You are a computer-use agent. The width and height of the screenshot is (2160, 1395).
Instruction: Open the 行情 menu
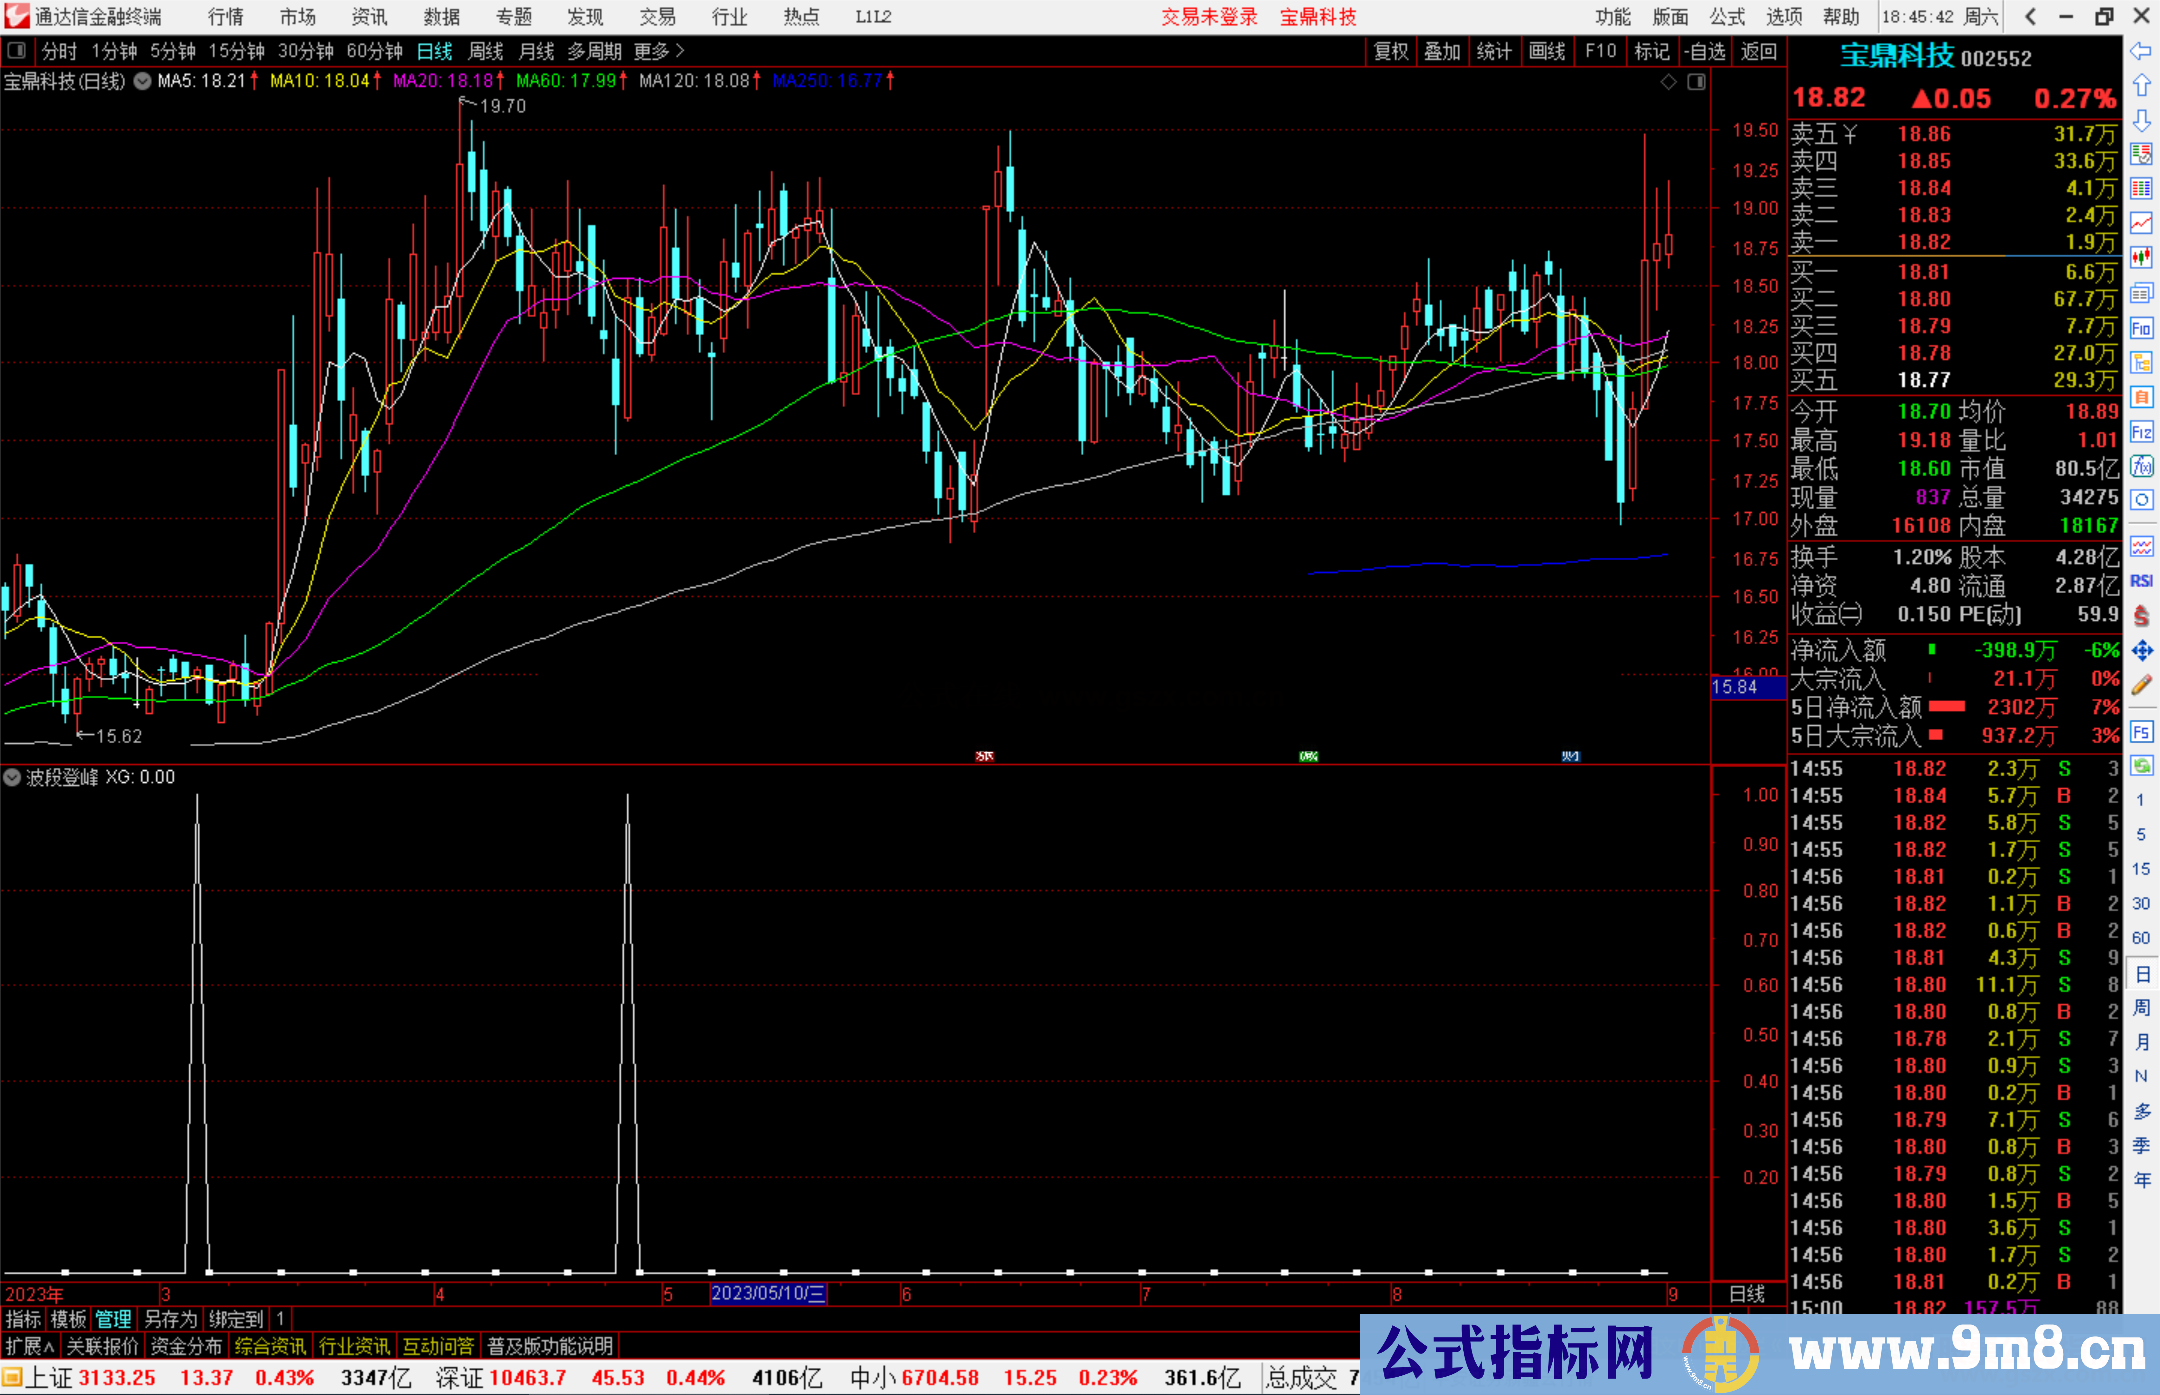225,17
